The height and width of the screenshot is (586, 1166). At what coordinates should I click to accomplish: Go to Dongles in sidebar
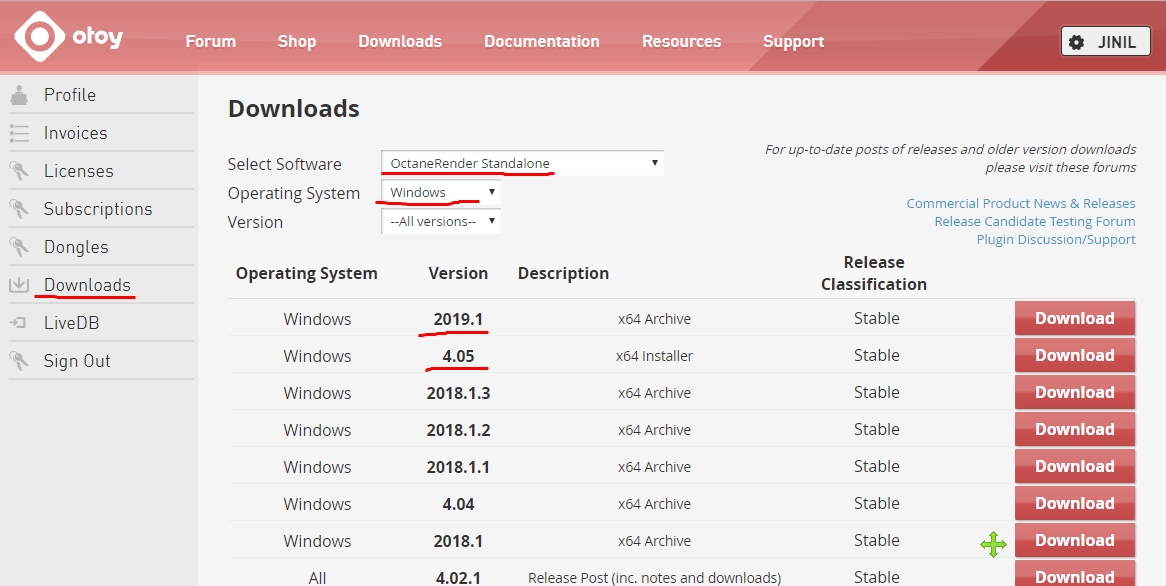coord(76,247)
